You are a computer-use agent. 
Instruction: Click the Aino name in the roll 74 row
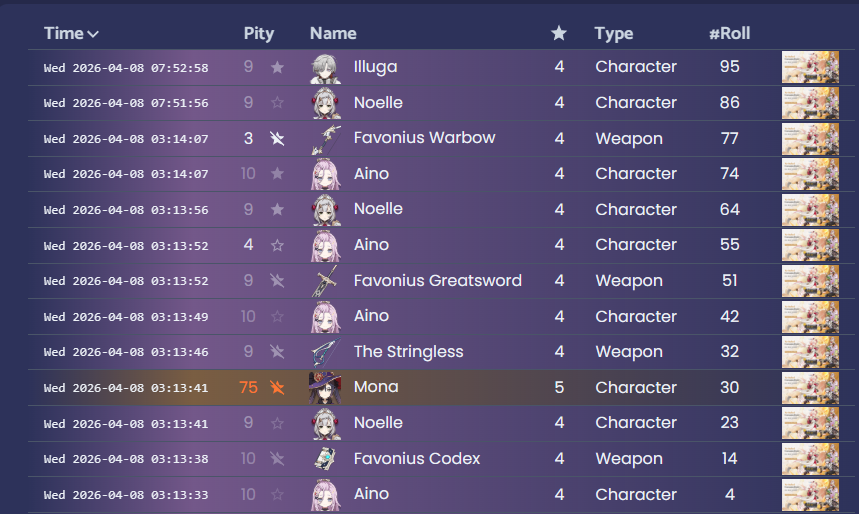[371, 174]
